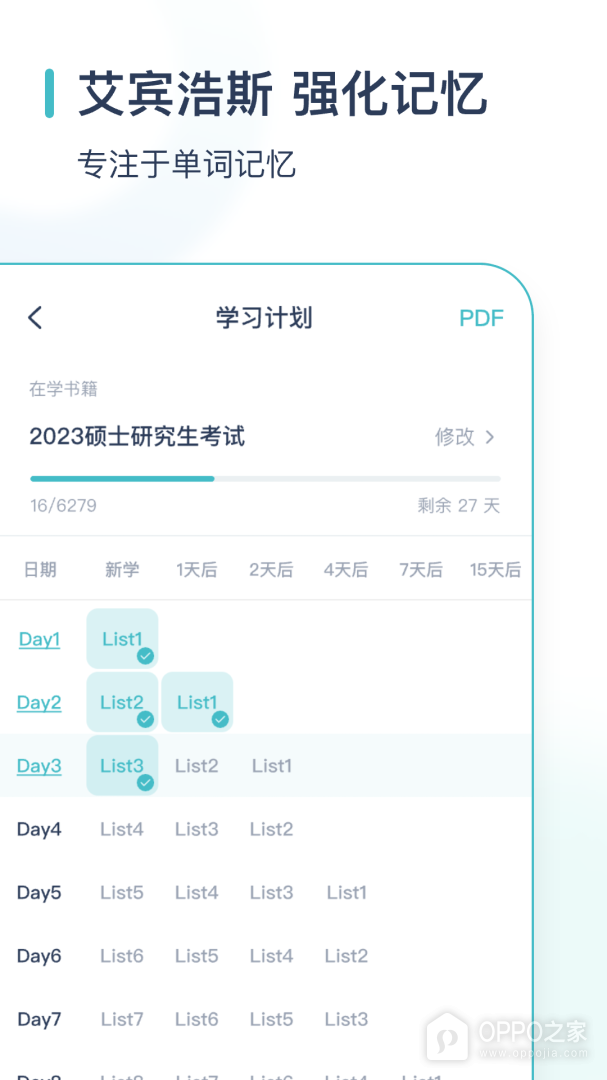Viewport: 607px width, 1080px height.
Task: Open the PDF export
Action: click(x=481, y=318)
